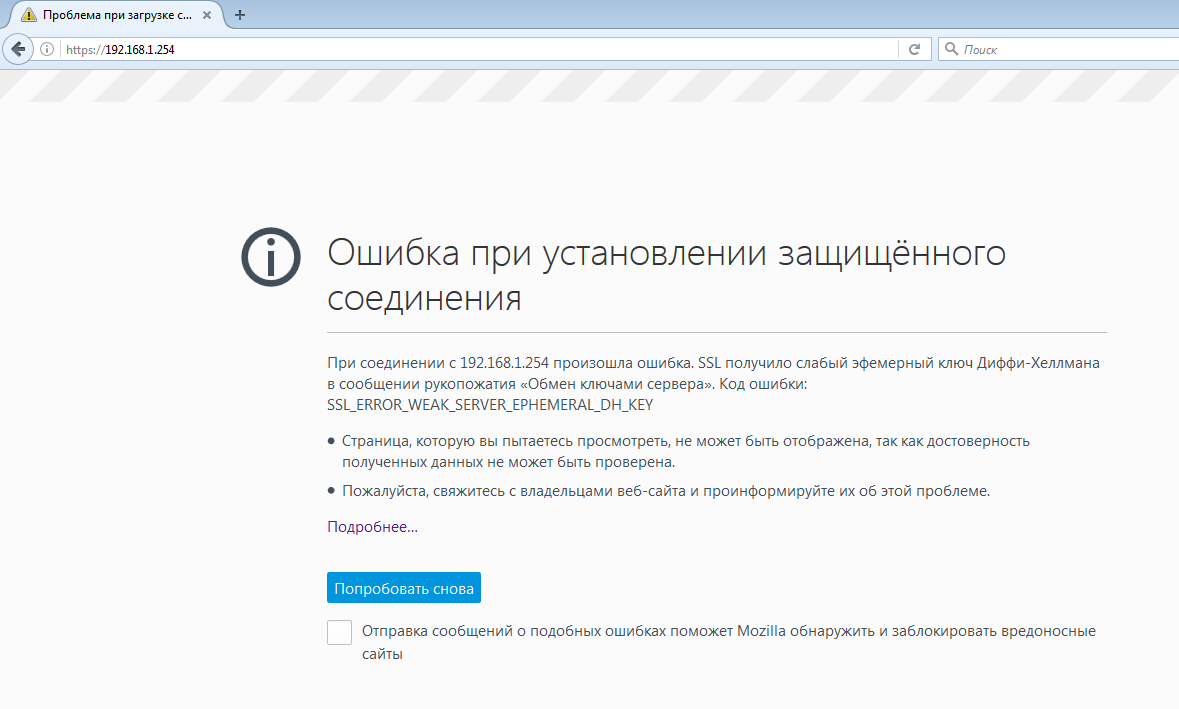Click the magnifier icon in search box
Image resolution: width=1179 pixels, height=709 pixels.
coord(951,49)
